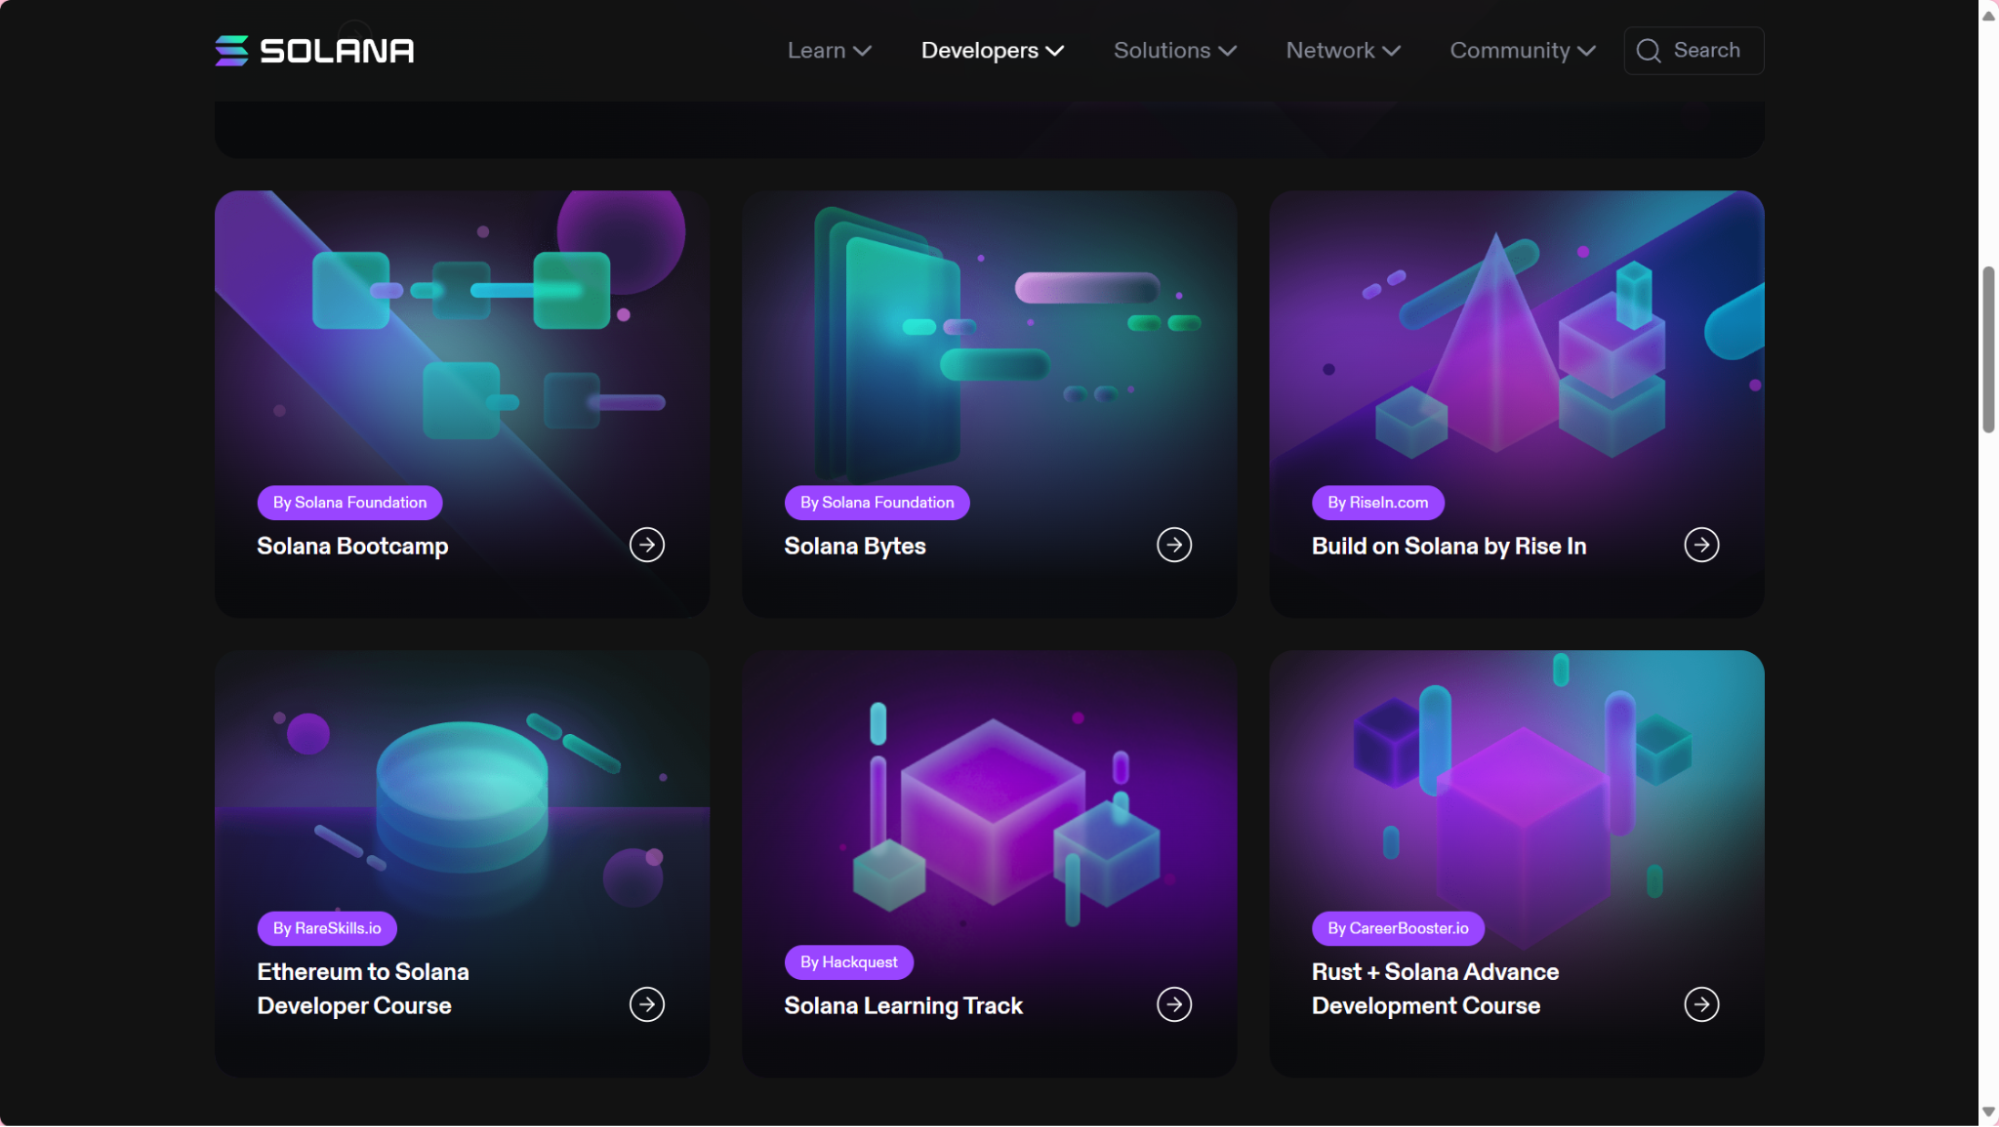Open the Search function
Viewport: 1999px width, 1127px height.
pyautogui.click(x=1692, y=50)
